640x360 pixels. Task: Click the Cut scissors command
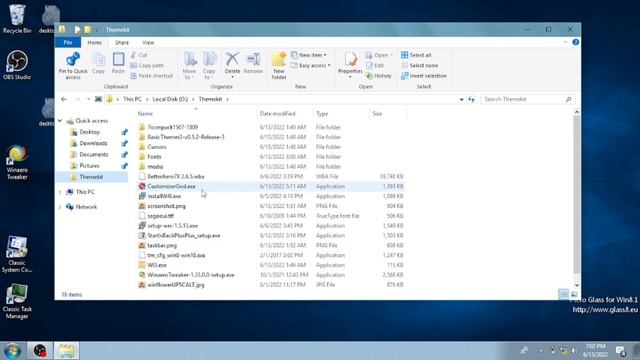(x=139, y=55)
